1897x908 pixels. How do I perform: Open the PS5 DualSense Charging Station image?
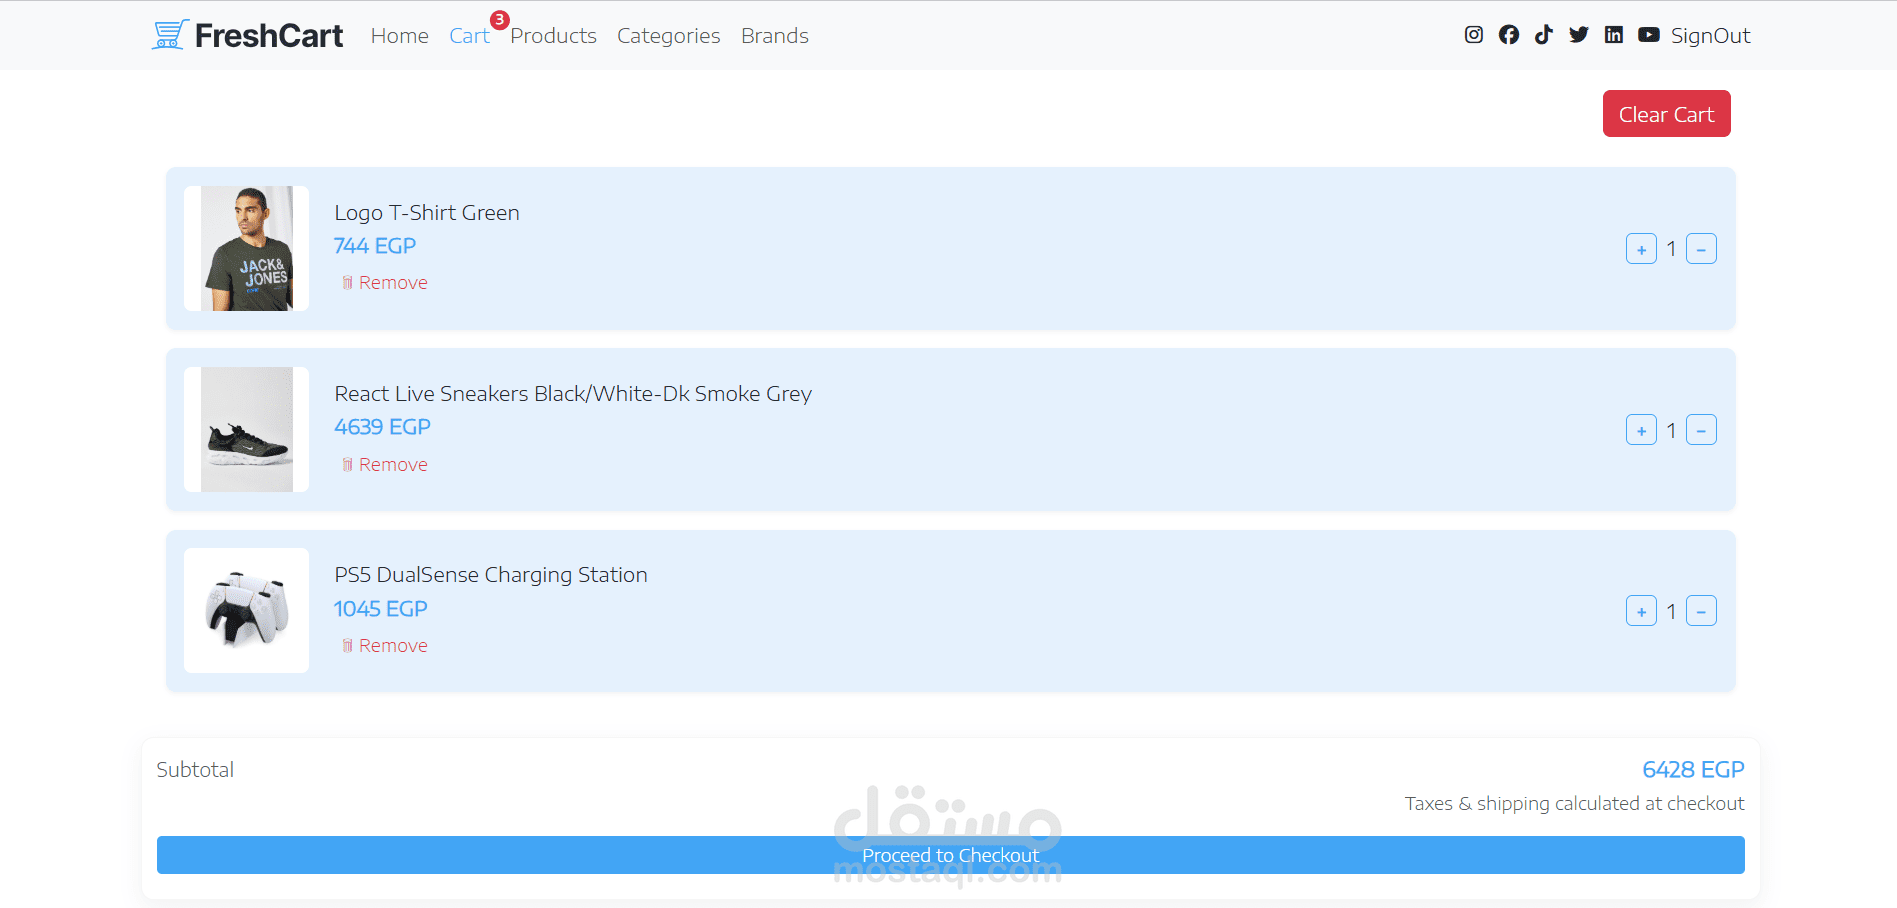[246, 610]
